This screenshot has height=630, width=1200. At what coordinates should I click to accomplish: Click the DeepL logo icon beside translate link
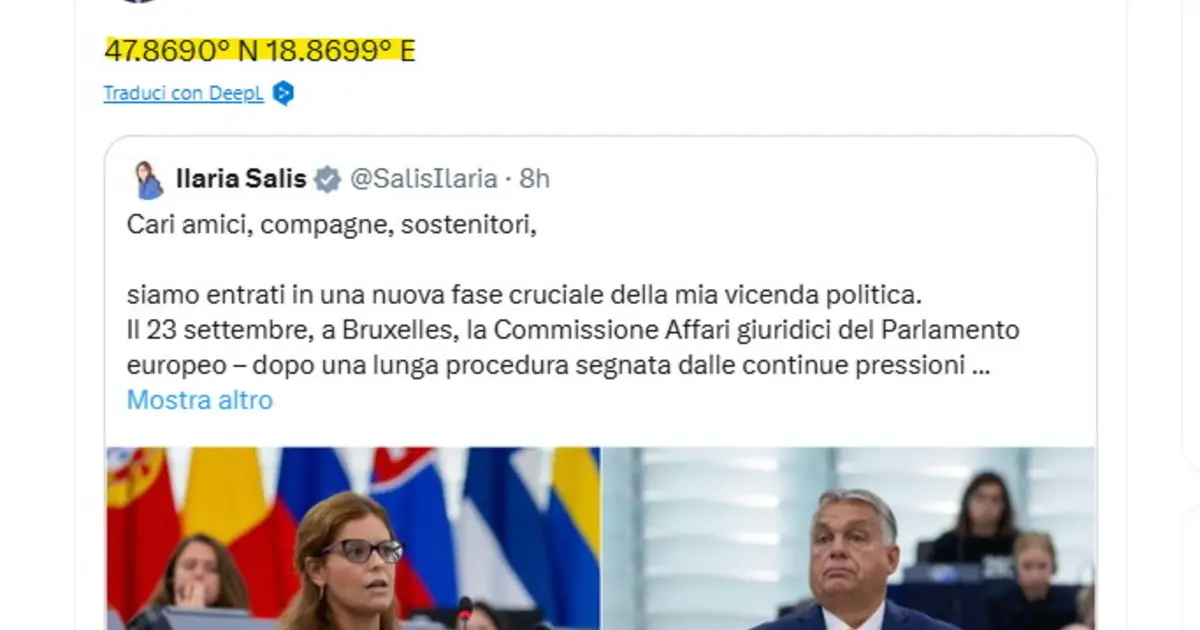point(284,94)
